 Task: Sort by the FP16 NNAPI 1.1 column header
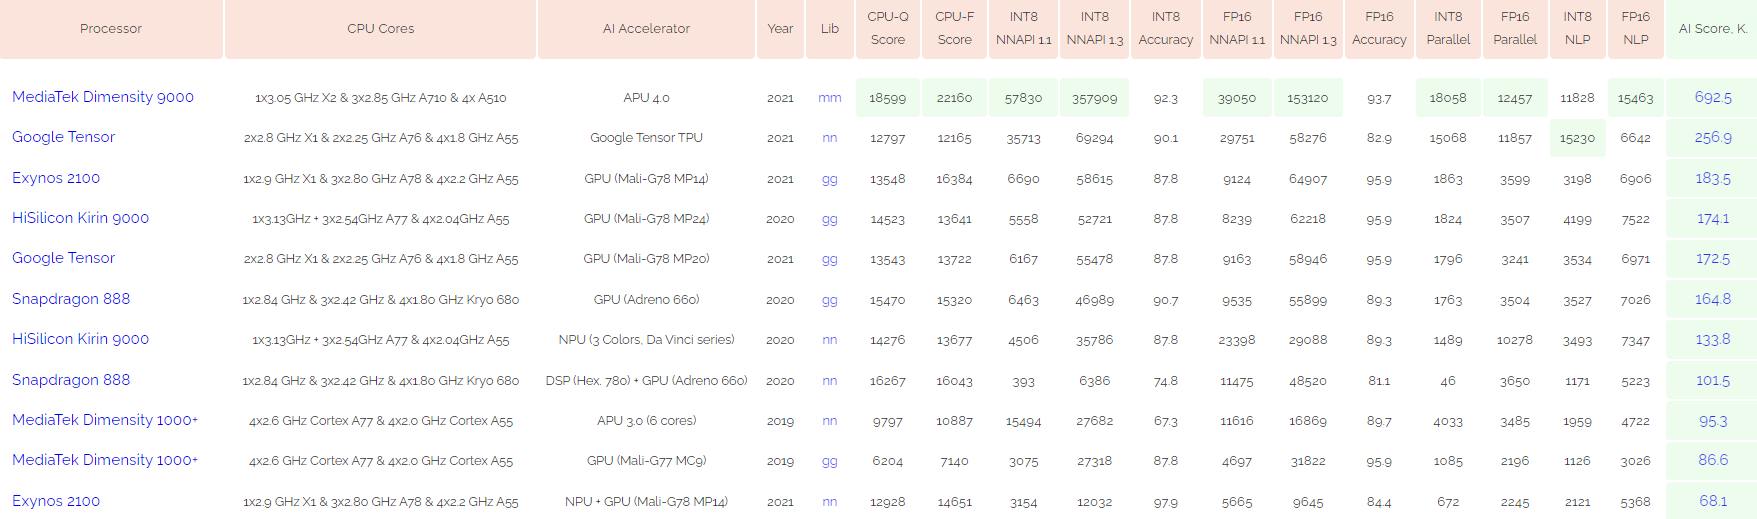1237,29
